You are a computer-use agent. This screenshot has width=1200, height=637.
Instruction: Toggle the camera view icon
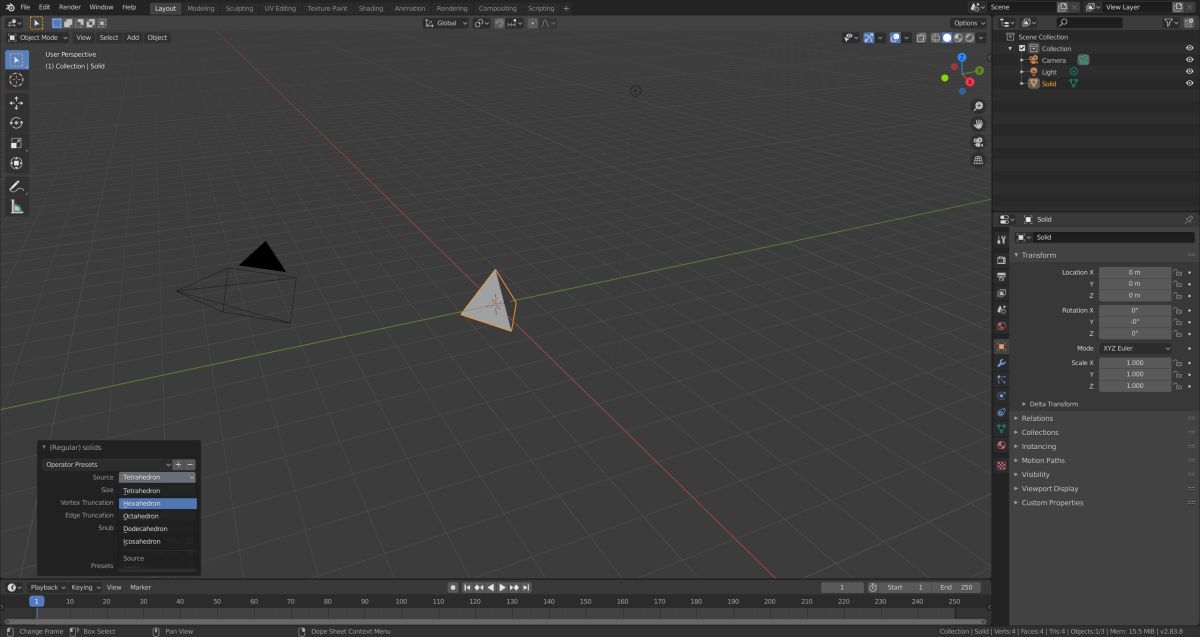[x=978, y=142]
